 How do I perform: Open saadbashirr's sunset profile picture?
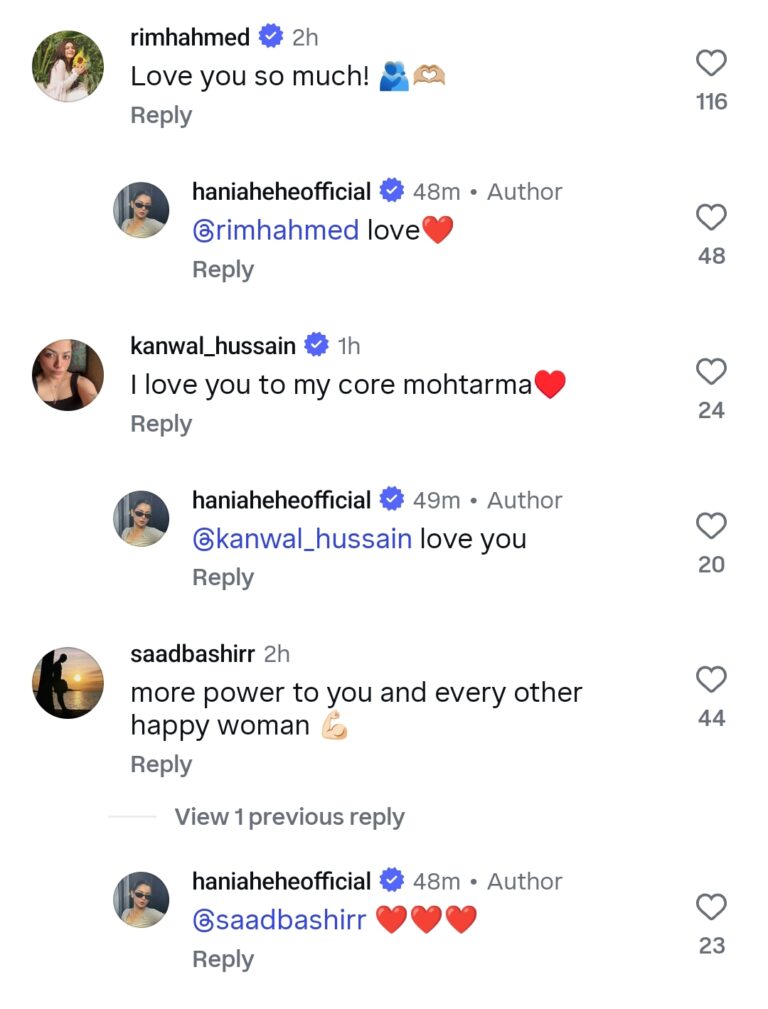click(68, 683)
